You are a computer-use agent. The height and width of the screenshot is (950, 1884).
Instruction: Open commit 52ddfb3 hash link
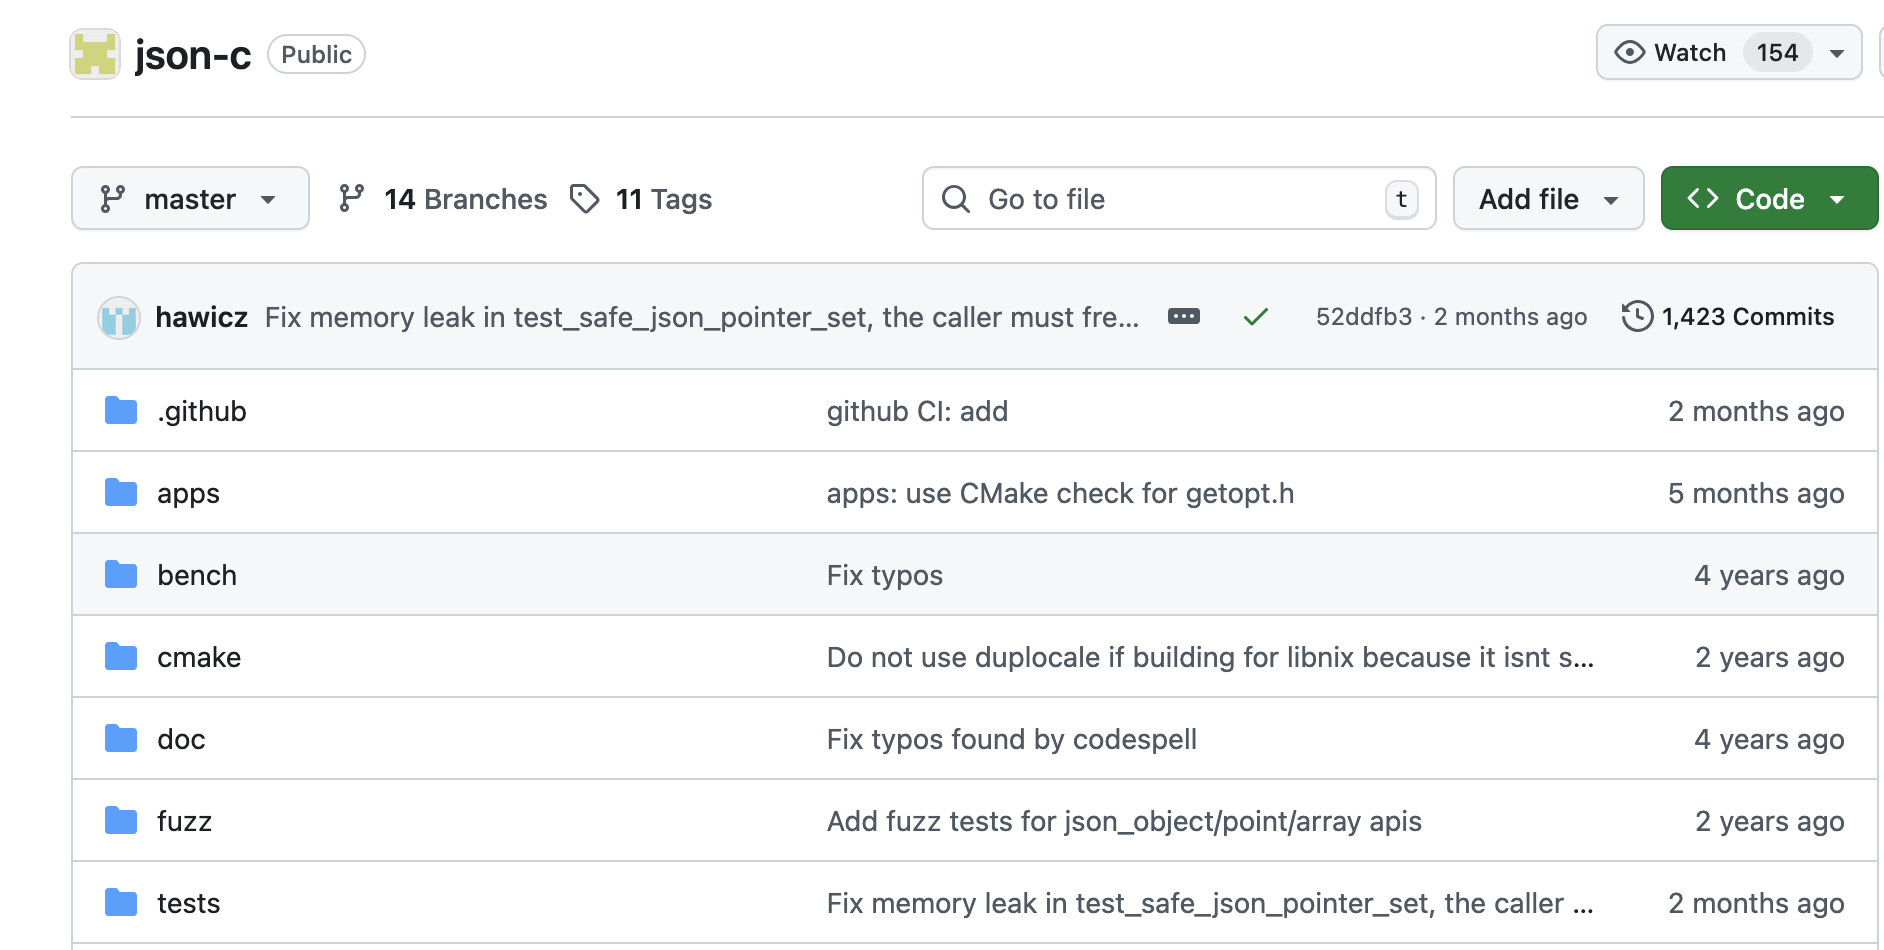(1364, 317)
